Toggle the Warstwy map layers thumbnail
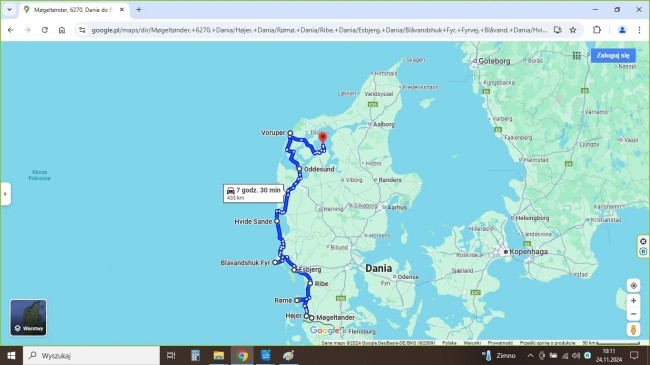 point(28,317)
